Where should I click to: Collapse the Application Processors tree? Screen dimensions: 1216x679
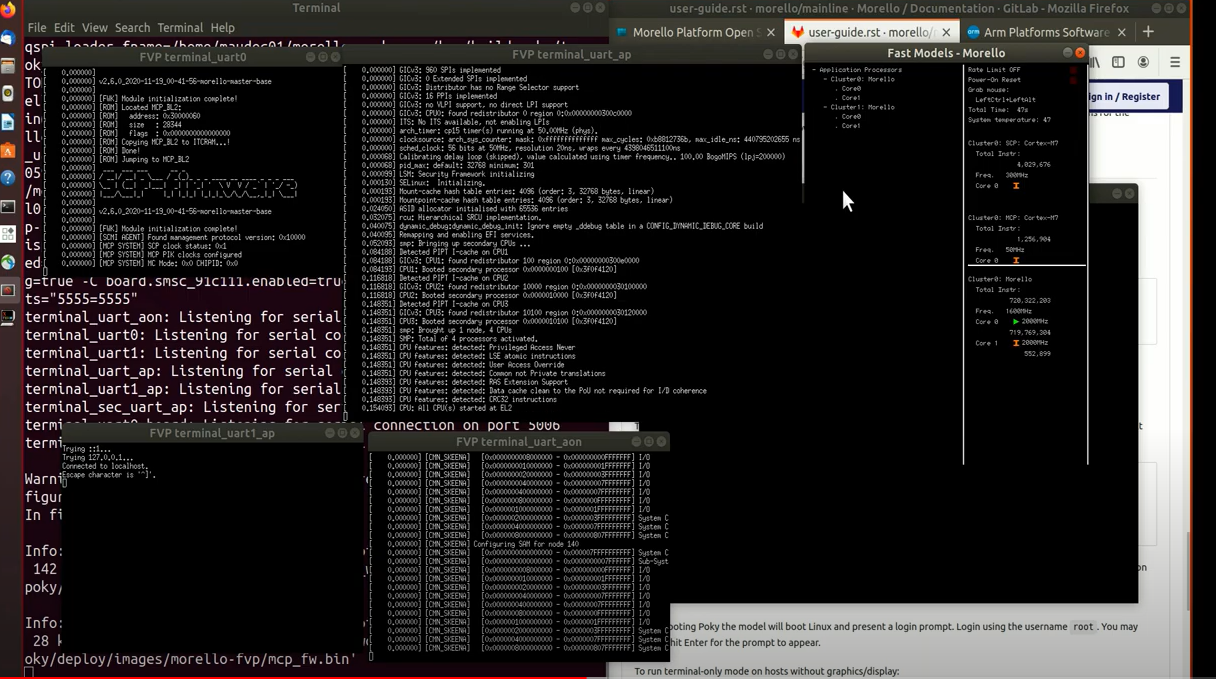(x=813, y=70)
